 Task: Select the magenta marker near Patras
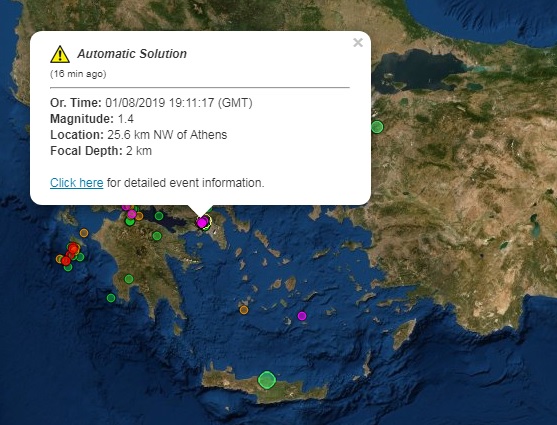tap(132, 214)
